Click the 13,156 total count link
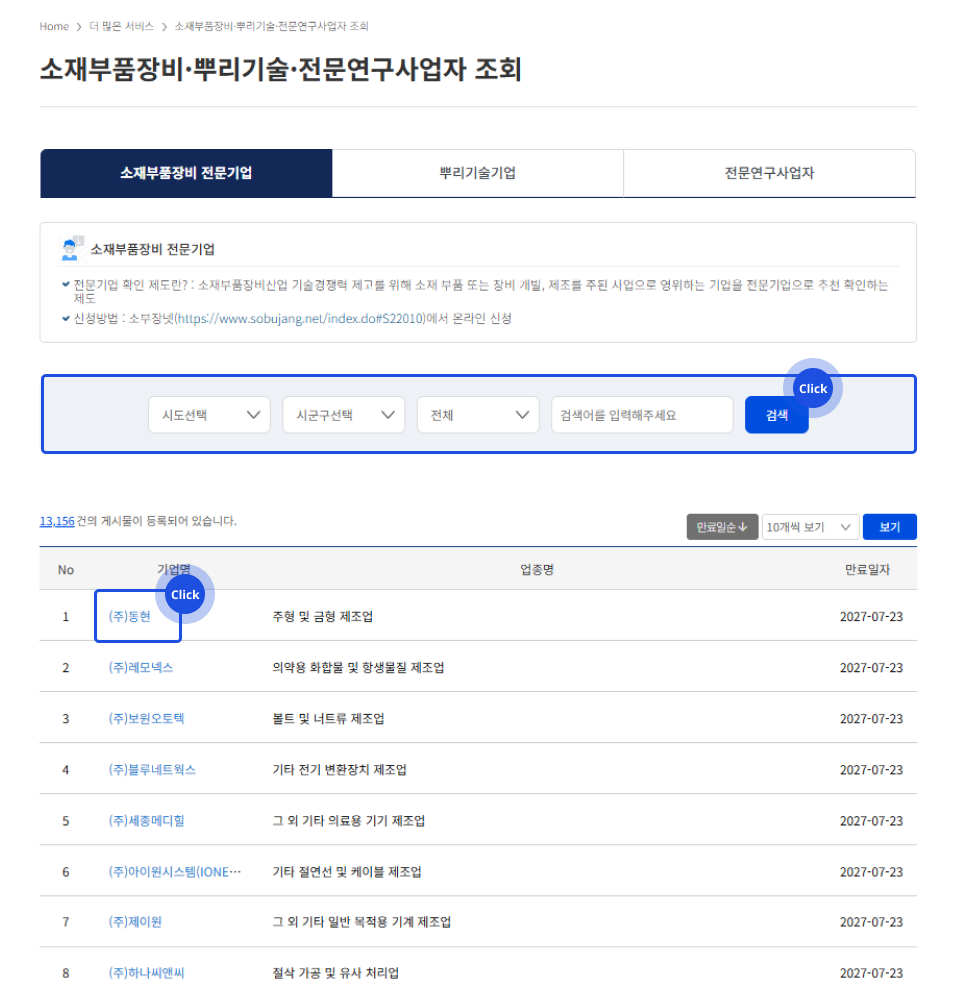The height and width of the screenshot is (982, 960). [x=57, y=521]
